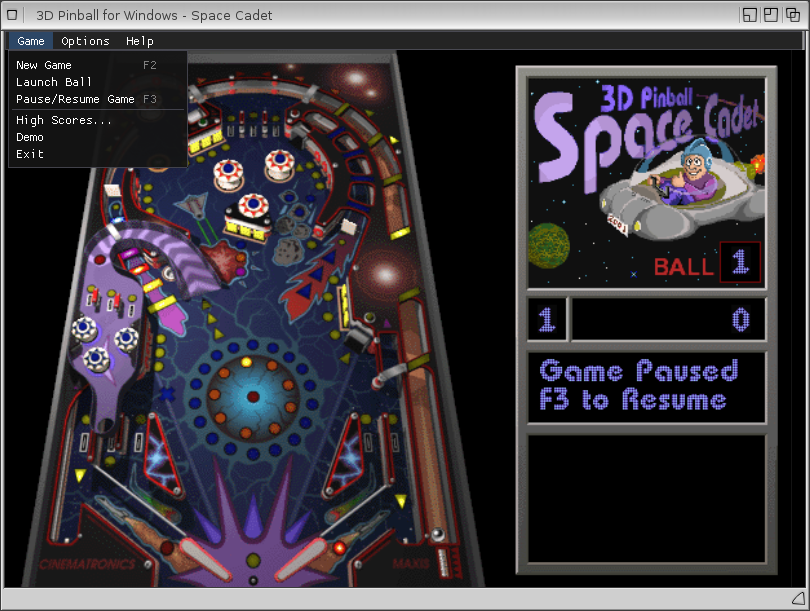Click the Space Cadet astronaut spaceship logo
This screenshot has width=810, height=611.
tap(680, 190)
